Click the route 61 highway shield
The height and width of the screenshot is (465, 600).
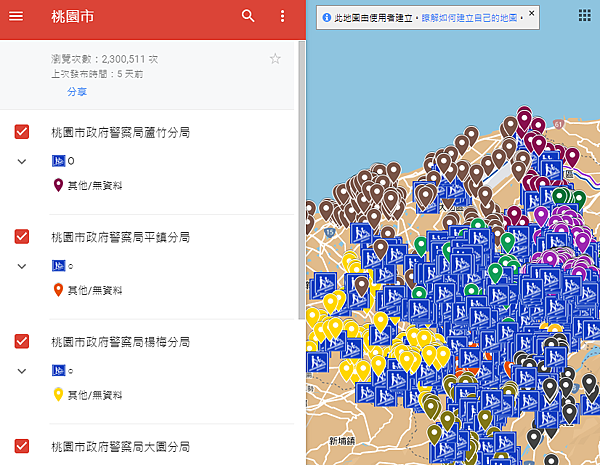pos(559,124)
